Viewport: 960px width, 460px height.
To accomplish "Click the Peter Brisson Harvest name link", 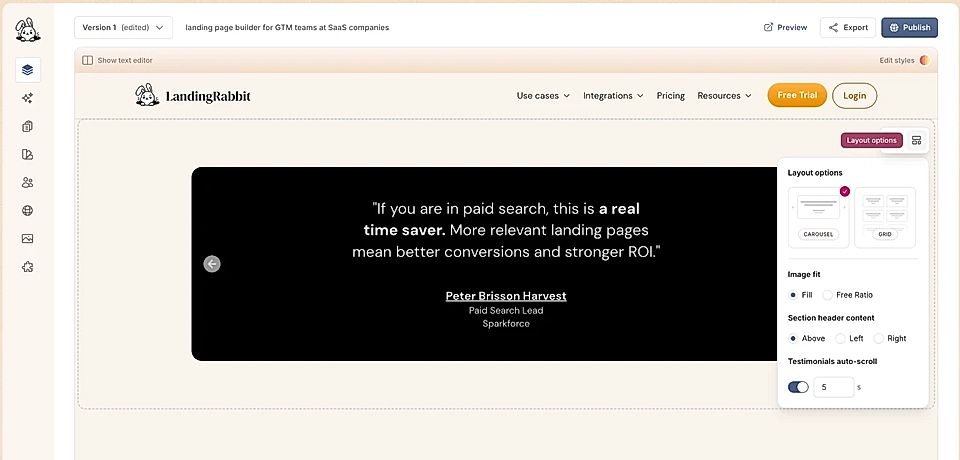I will [506, 296].
